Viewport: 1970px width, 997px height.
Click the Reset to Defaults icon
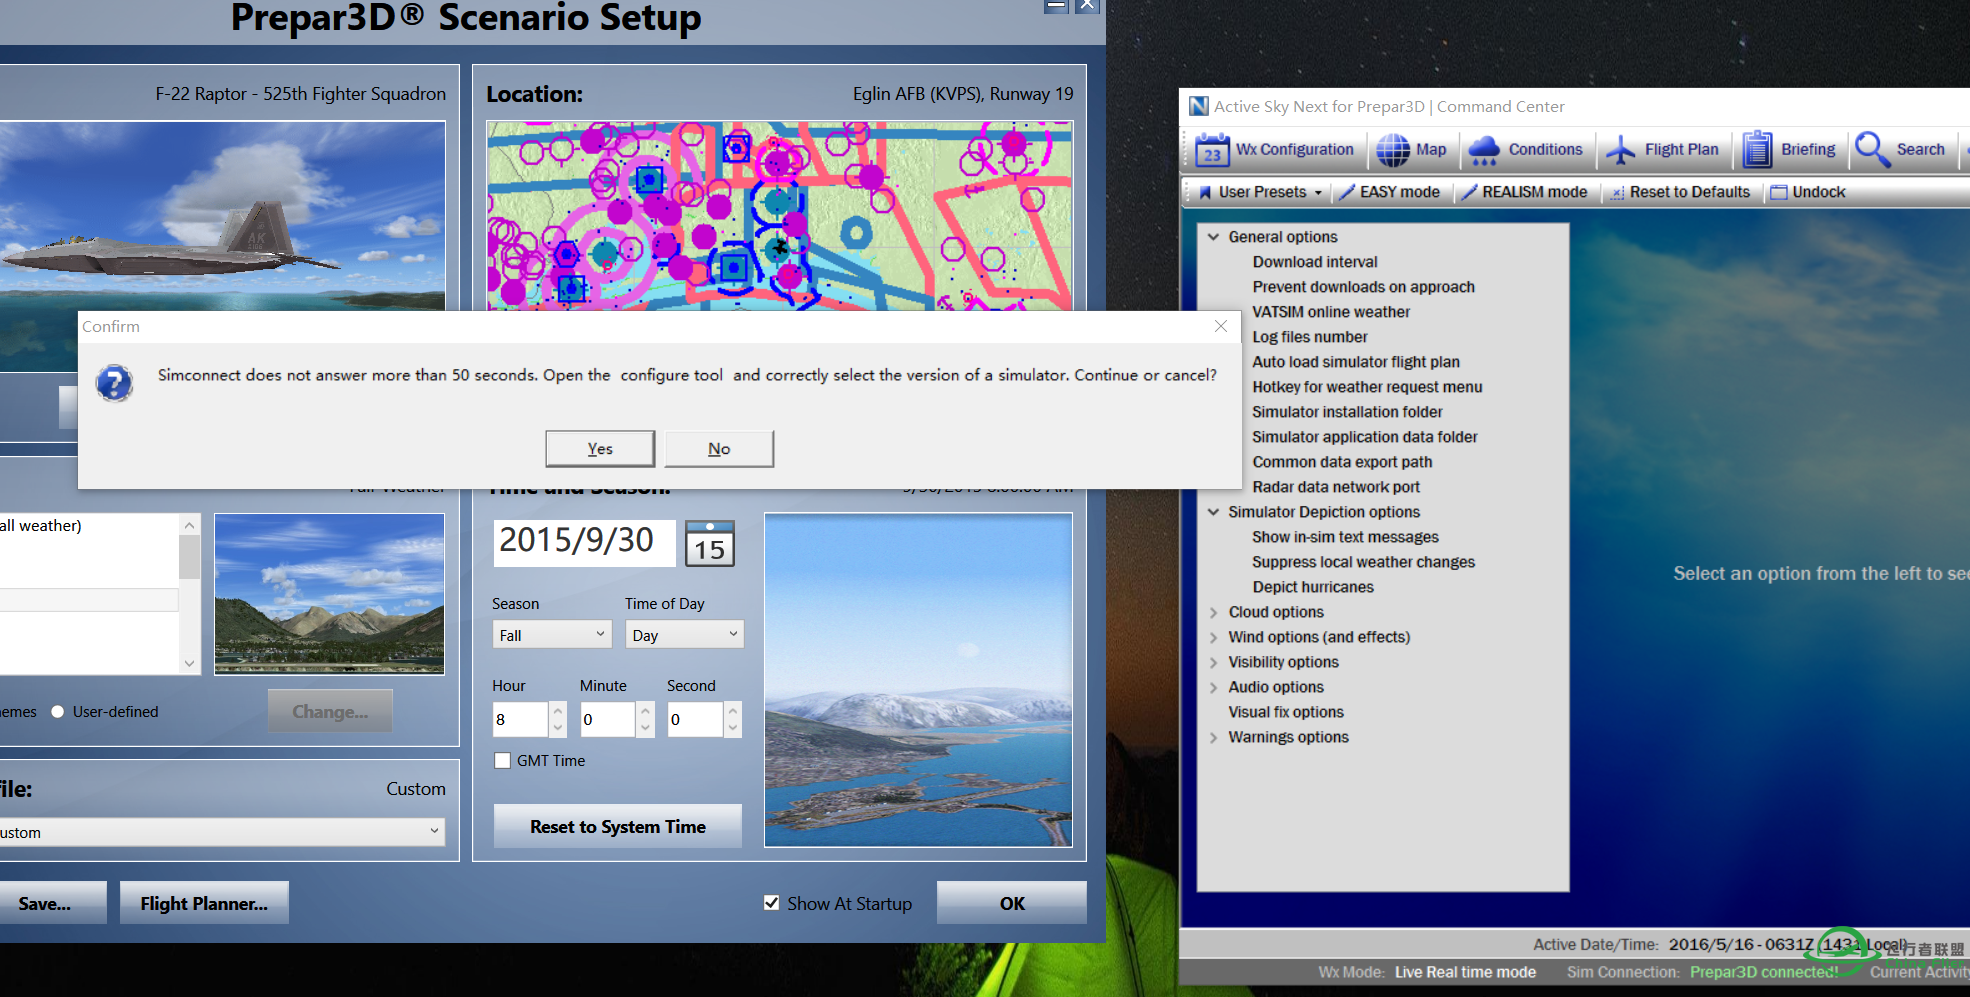coord(1616,192)
